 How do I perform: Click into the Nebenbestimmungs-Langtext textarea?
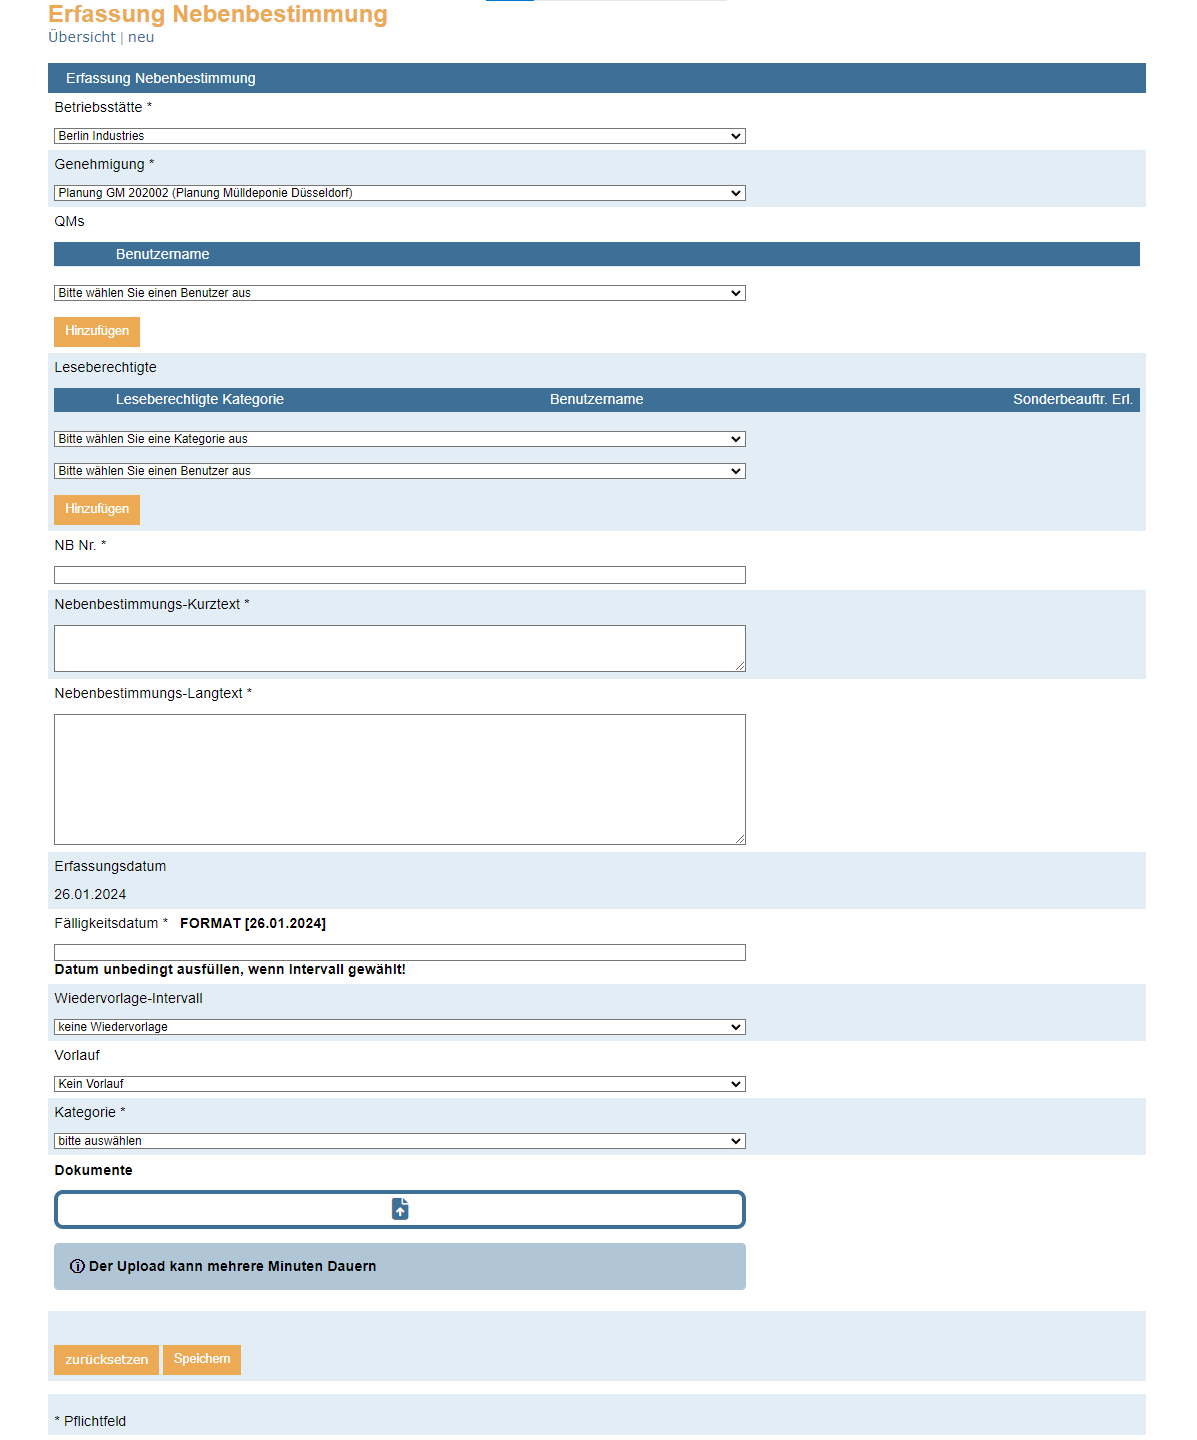pos(399,779)
